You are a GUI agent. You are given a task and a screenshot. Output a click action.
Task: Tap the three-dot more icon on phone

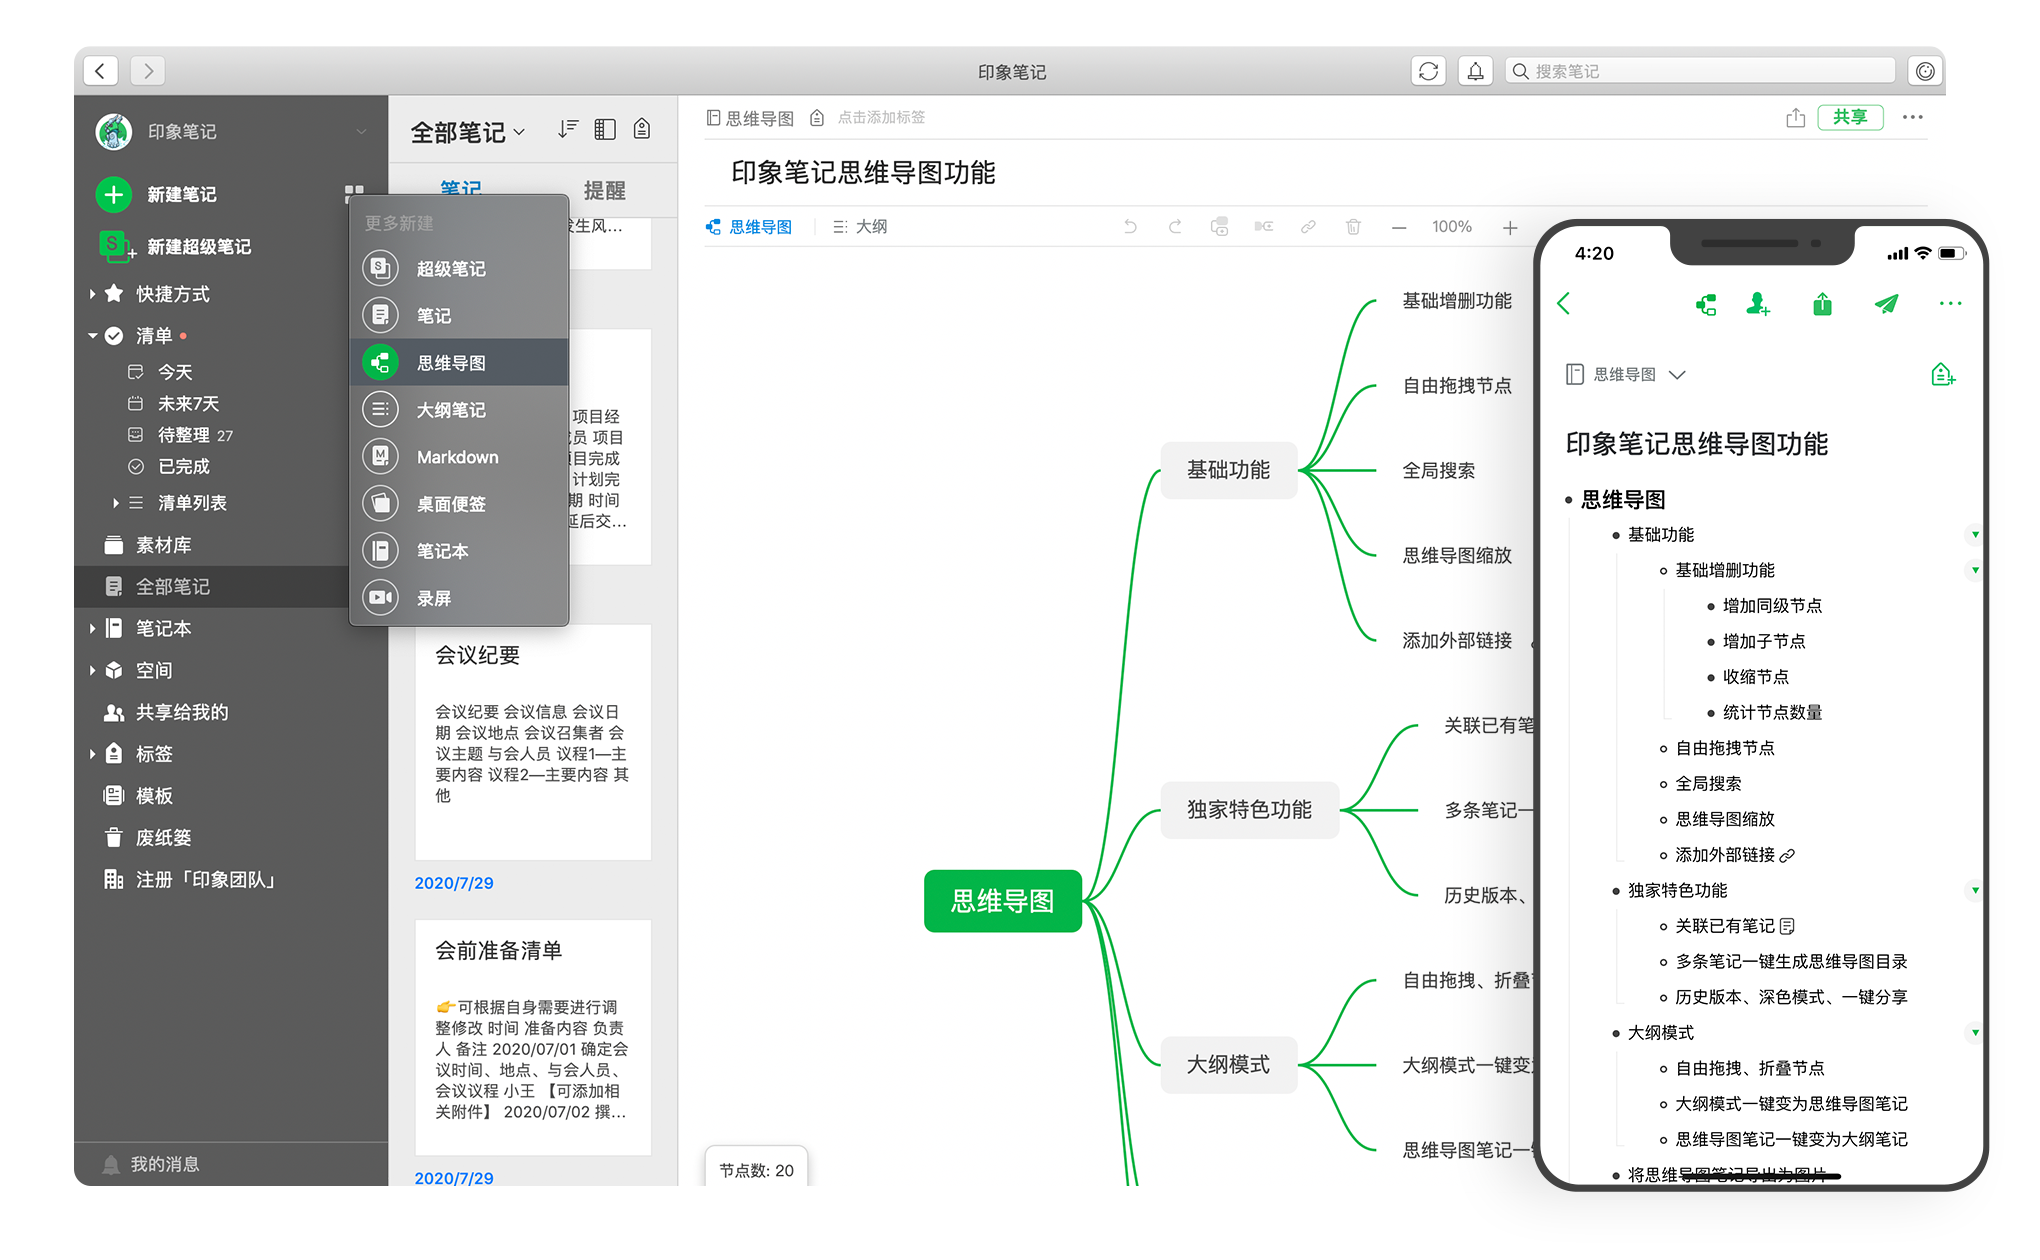pyautogui.click(x=1950, y=303)
